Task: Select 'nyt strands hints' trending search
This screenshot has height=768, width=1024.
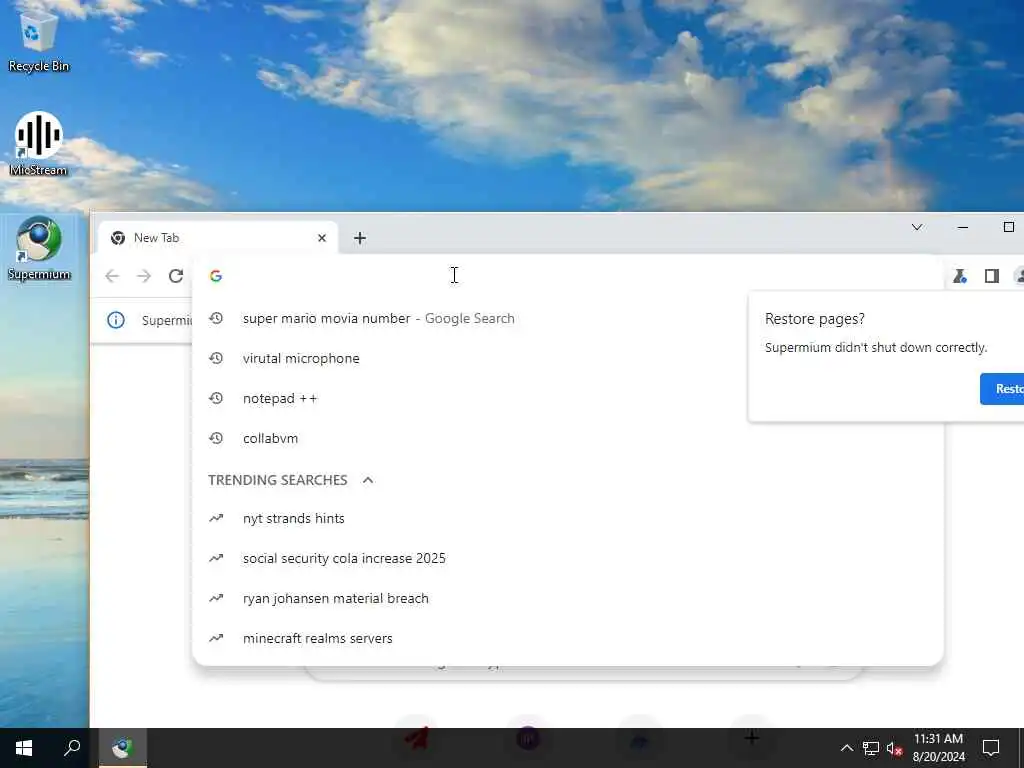Action: tap(568, 519)
